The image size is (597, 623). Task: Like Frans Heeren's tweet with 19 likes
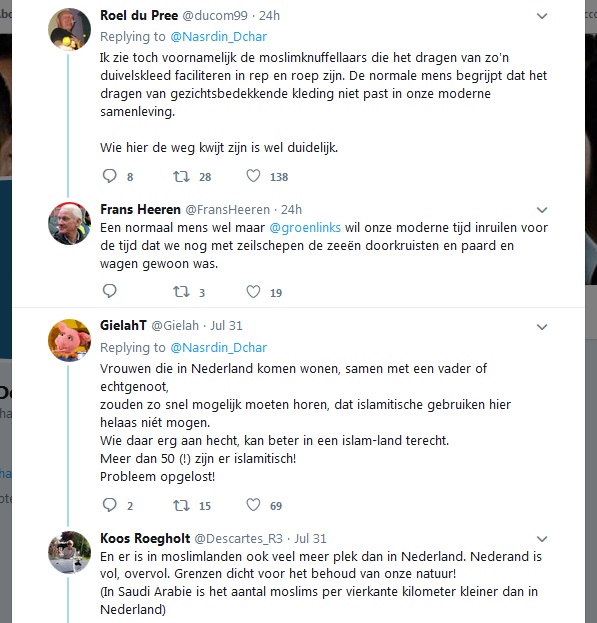click(x=253, y=292)
